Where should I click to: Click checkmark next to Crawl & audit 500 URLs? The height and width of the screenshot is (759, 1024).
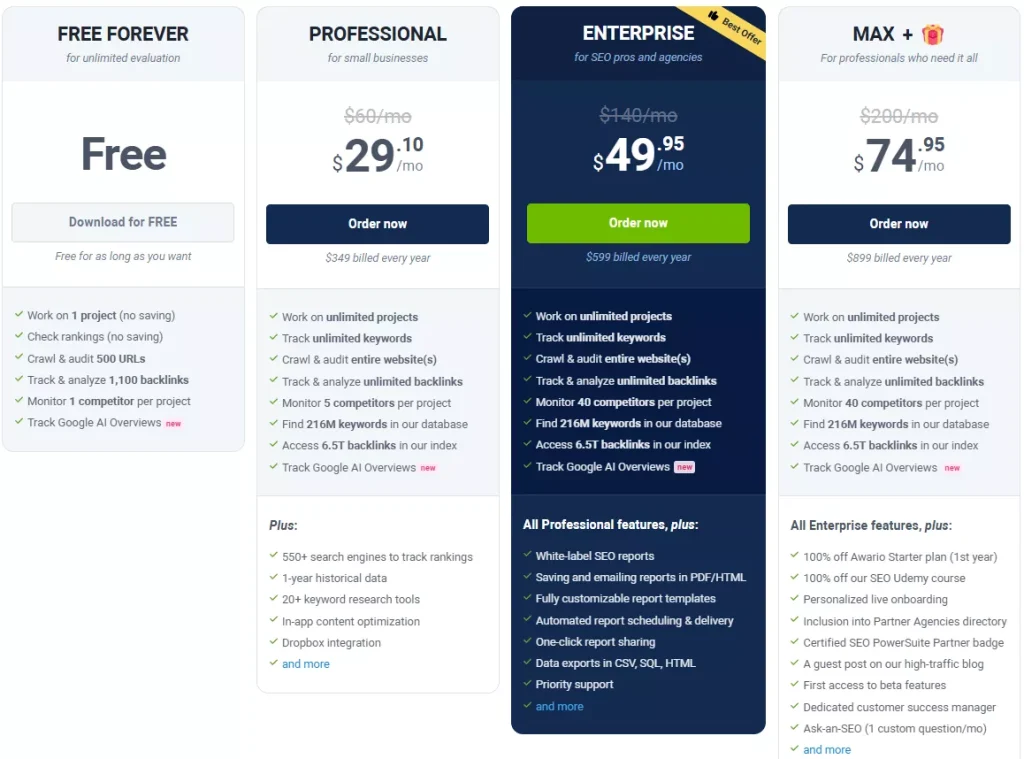19,358
